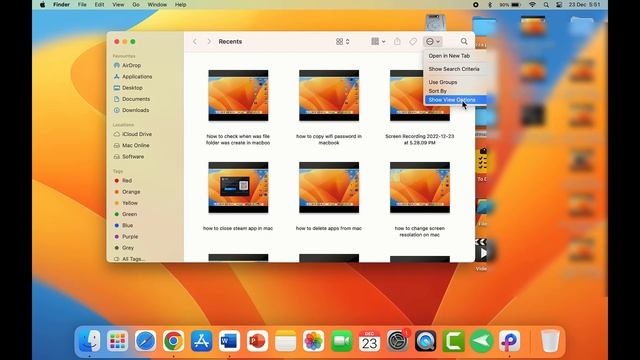
Task: Click the battery status icon
Action: (x=516, y=5)
